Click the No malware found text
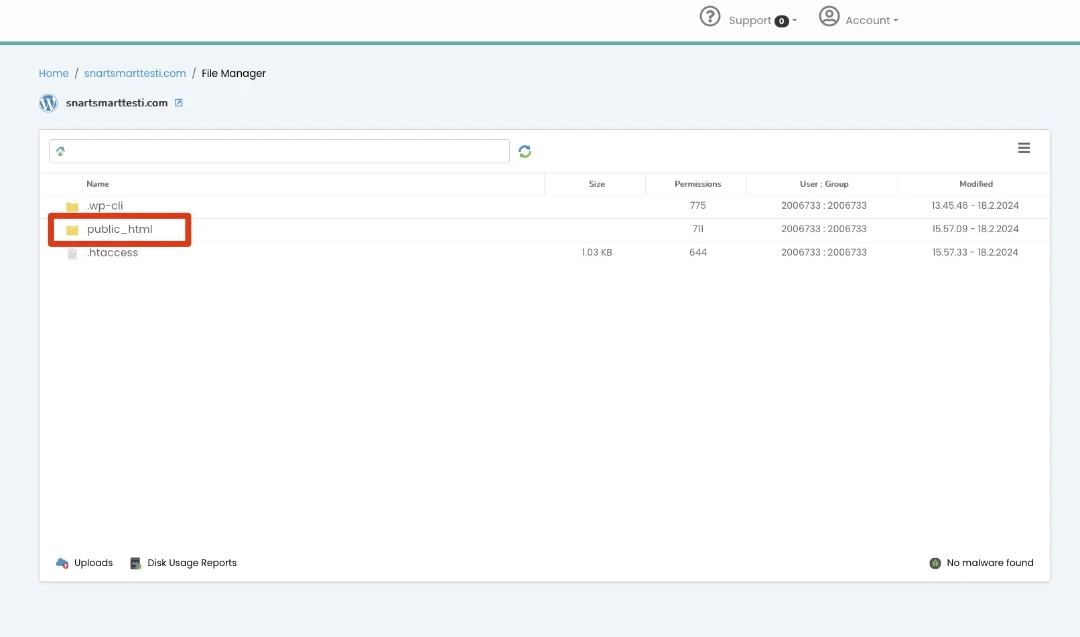The width and height of the screenshot is (1080, 637). 990,563
